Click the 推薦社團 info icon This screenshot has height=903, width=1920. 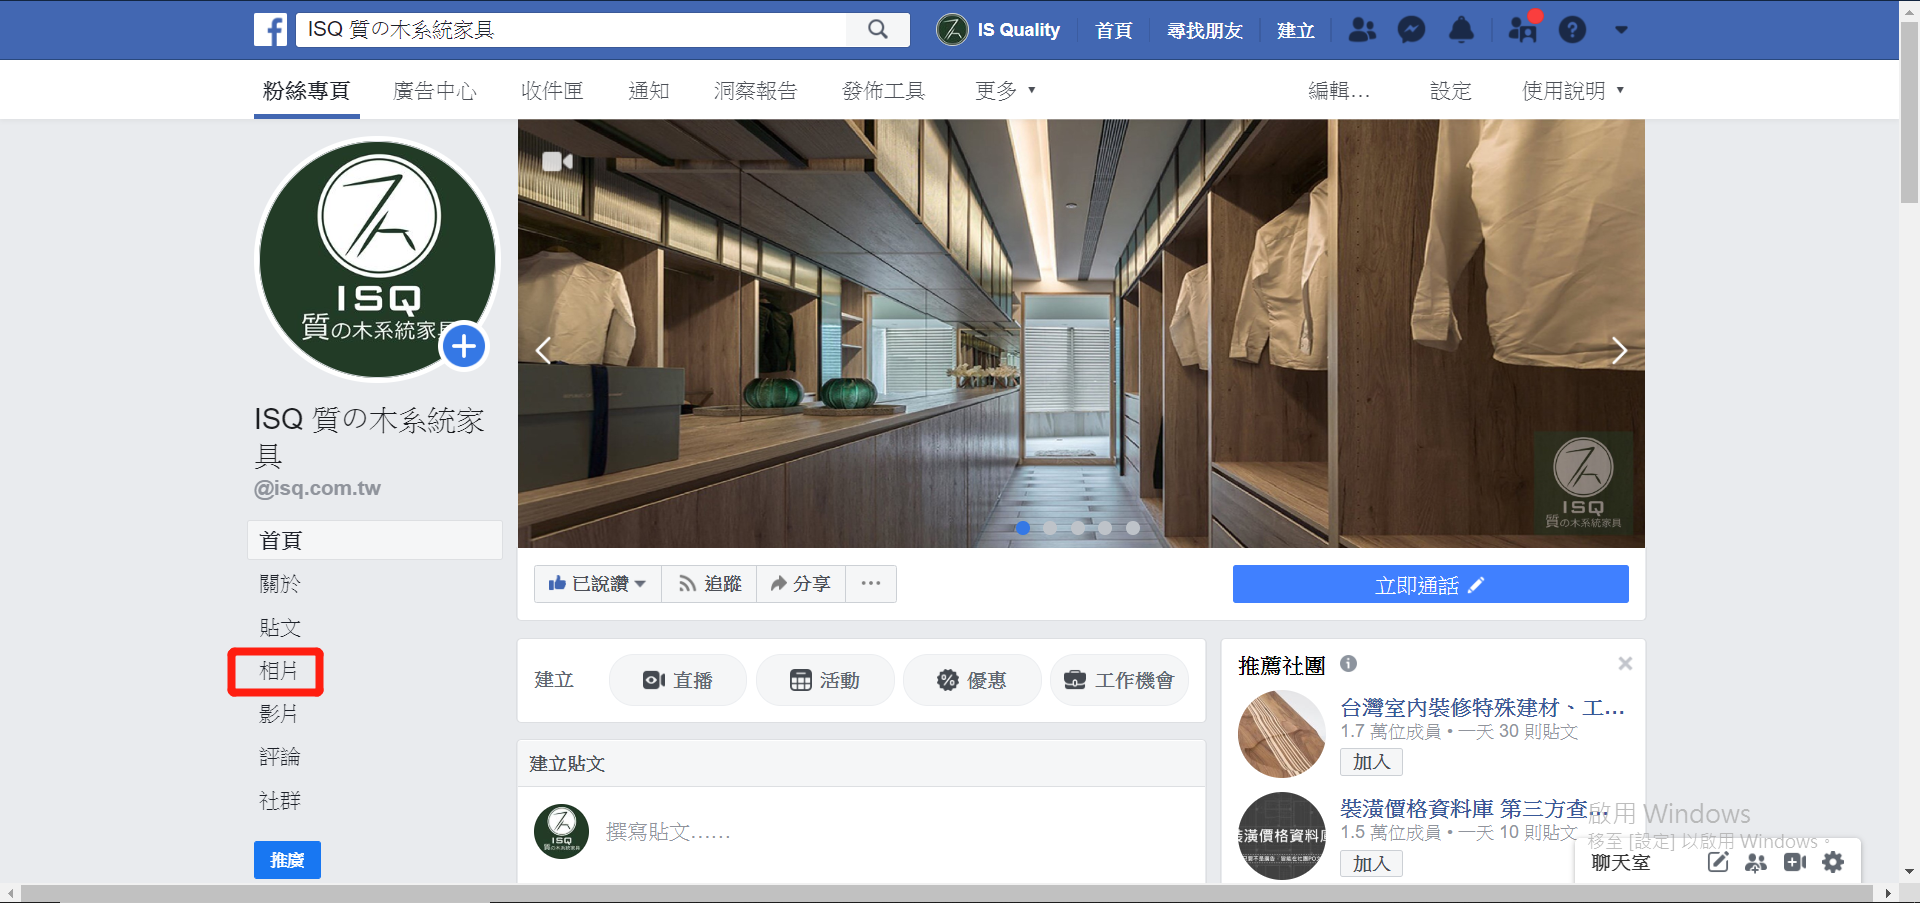pos(1348,664)
